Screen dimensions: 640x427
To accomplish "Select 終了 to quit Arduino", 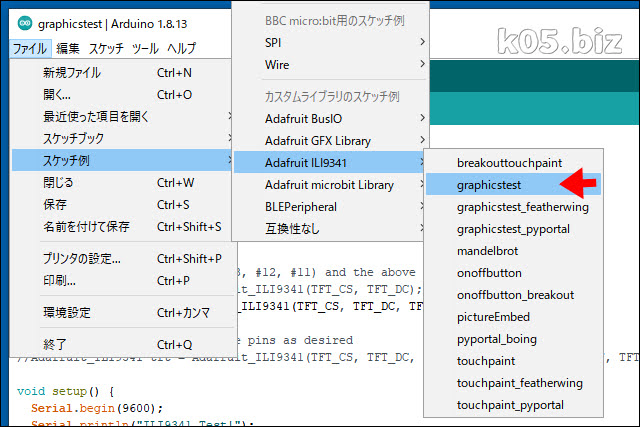I will tap(122, 345).
